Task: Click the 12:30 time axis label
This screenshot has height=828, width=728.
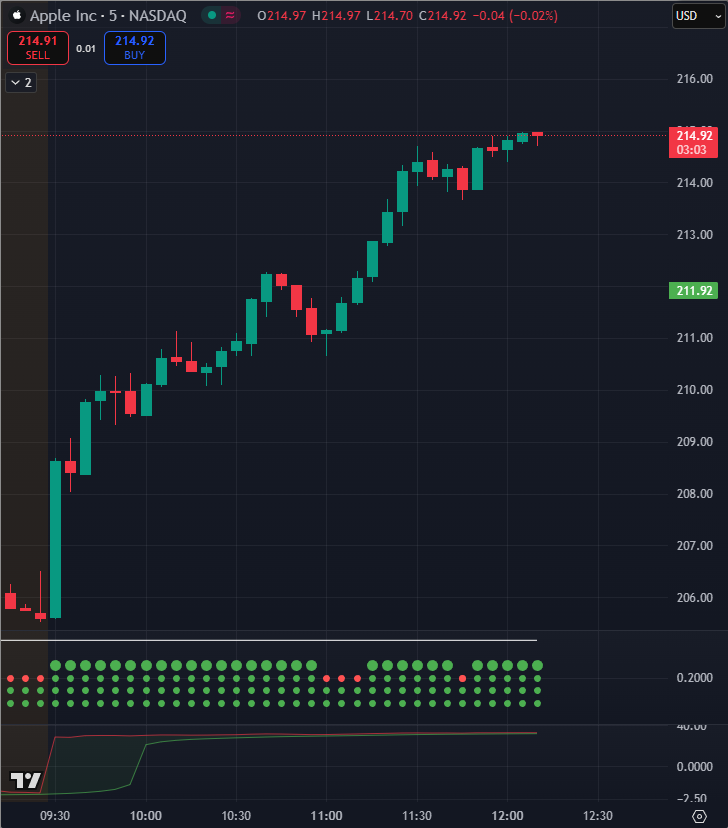Action: (x=598, y=816)
